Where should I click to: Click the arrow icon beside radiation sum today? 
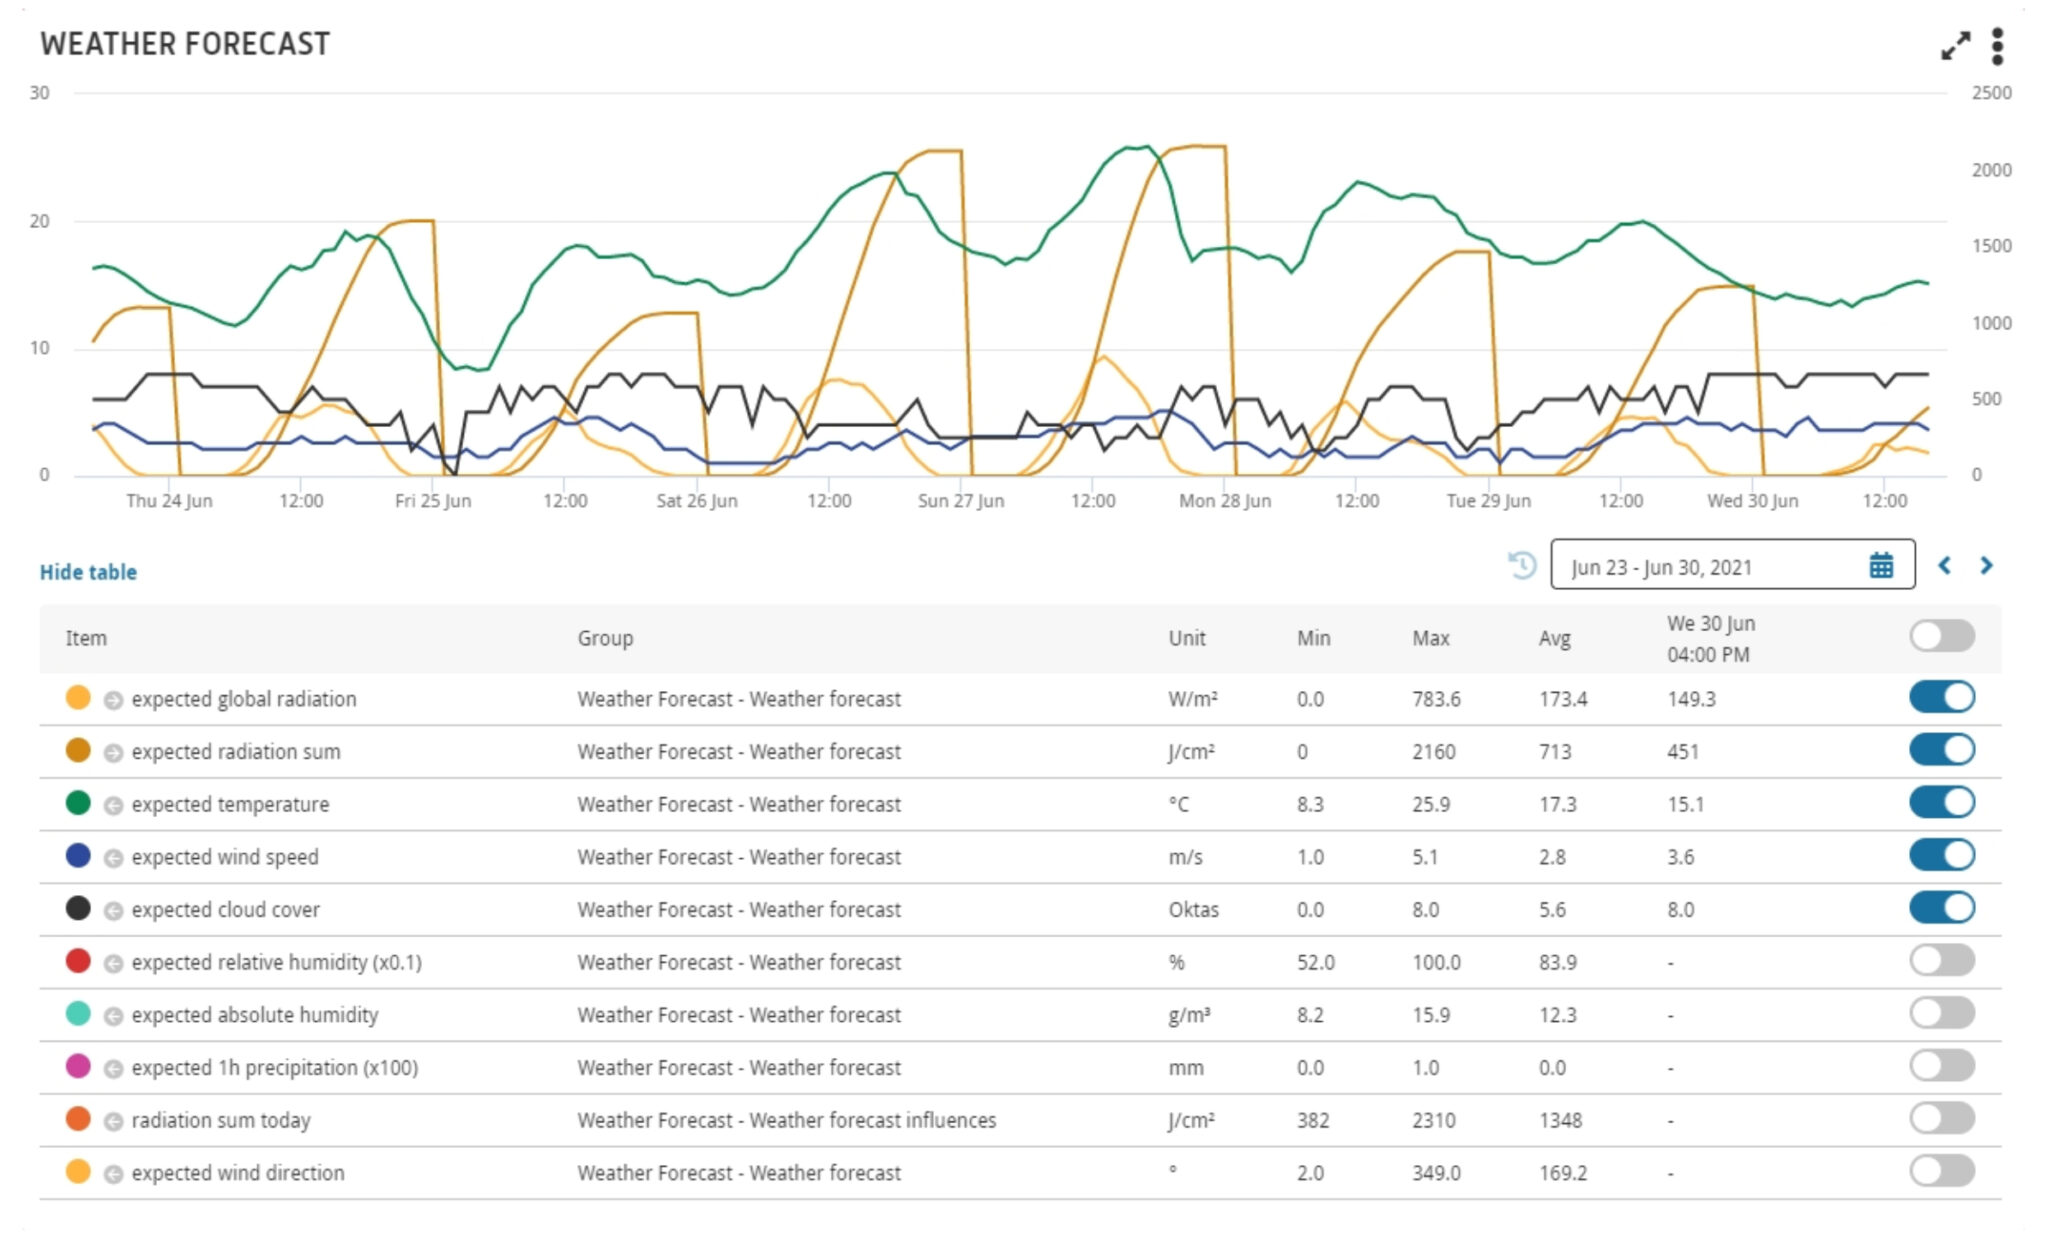click(x=113, y=1122)
